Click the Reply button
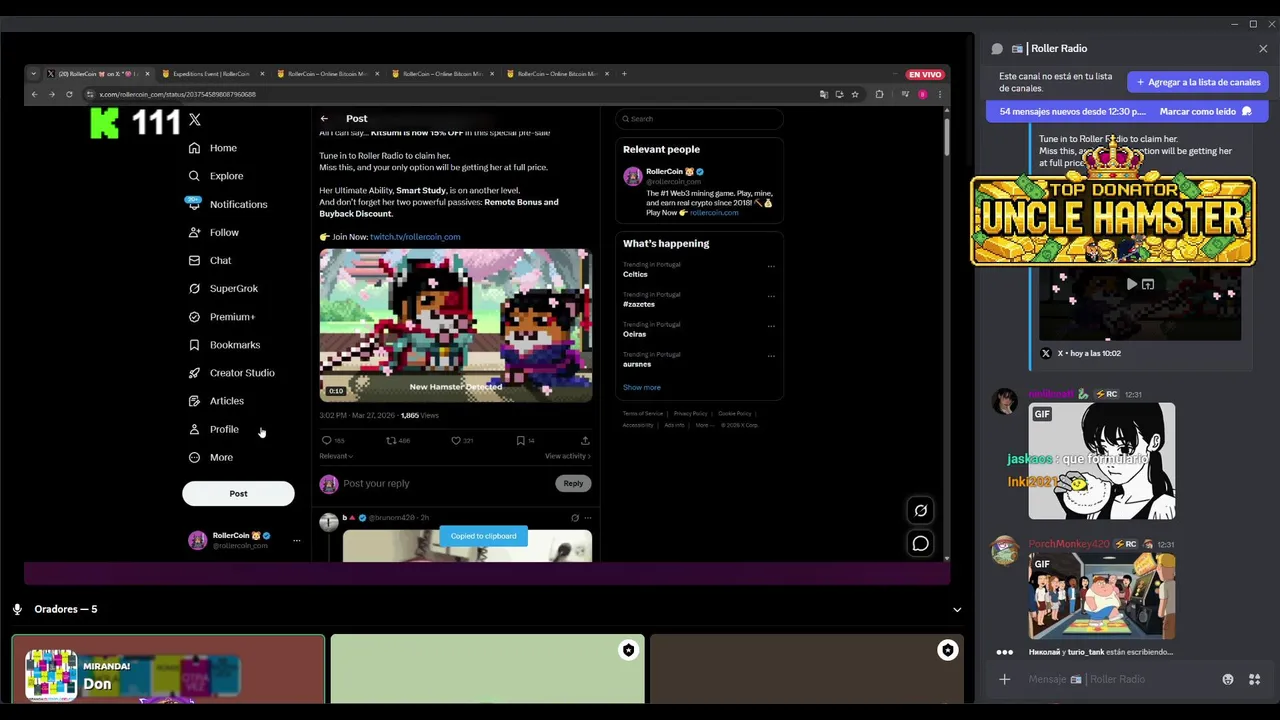Screen dimensions: 1280x720 573,483
